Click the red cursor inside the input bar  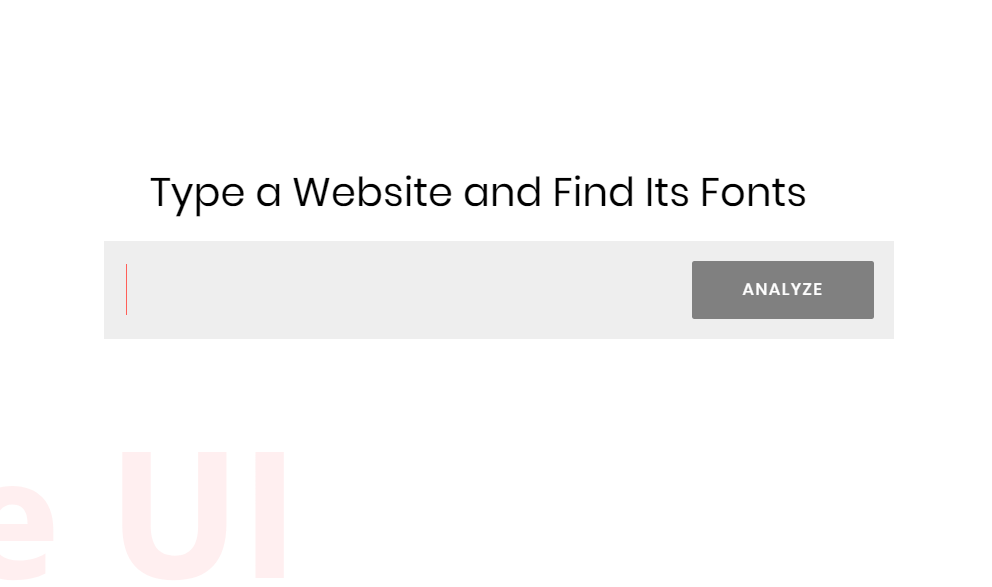tap(127, 290)
